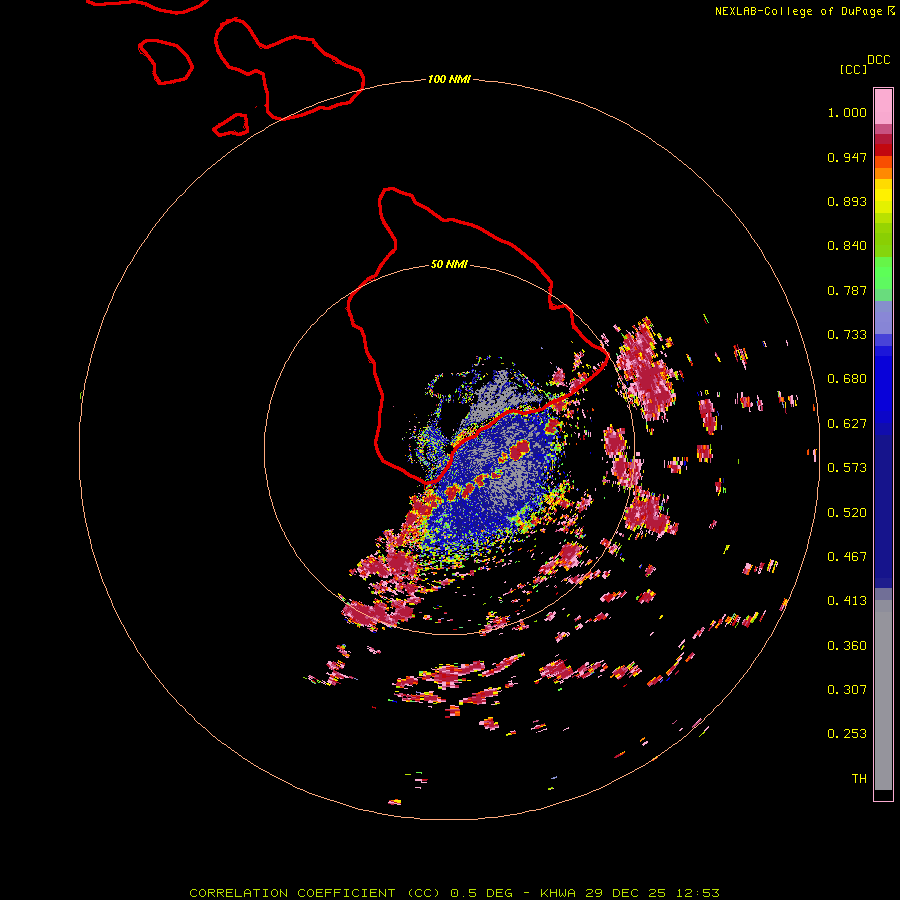The width and height of the screenshot is (900, 900).
Task: Select the 0.413 legend value
Action: [x=847, y=601]
